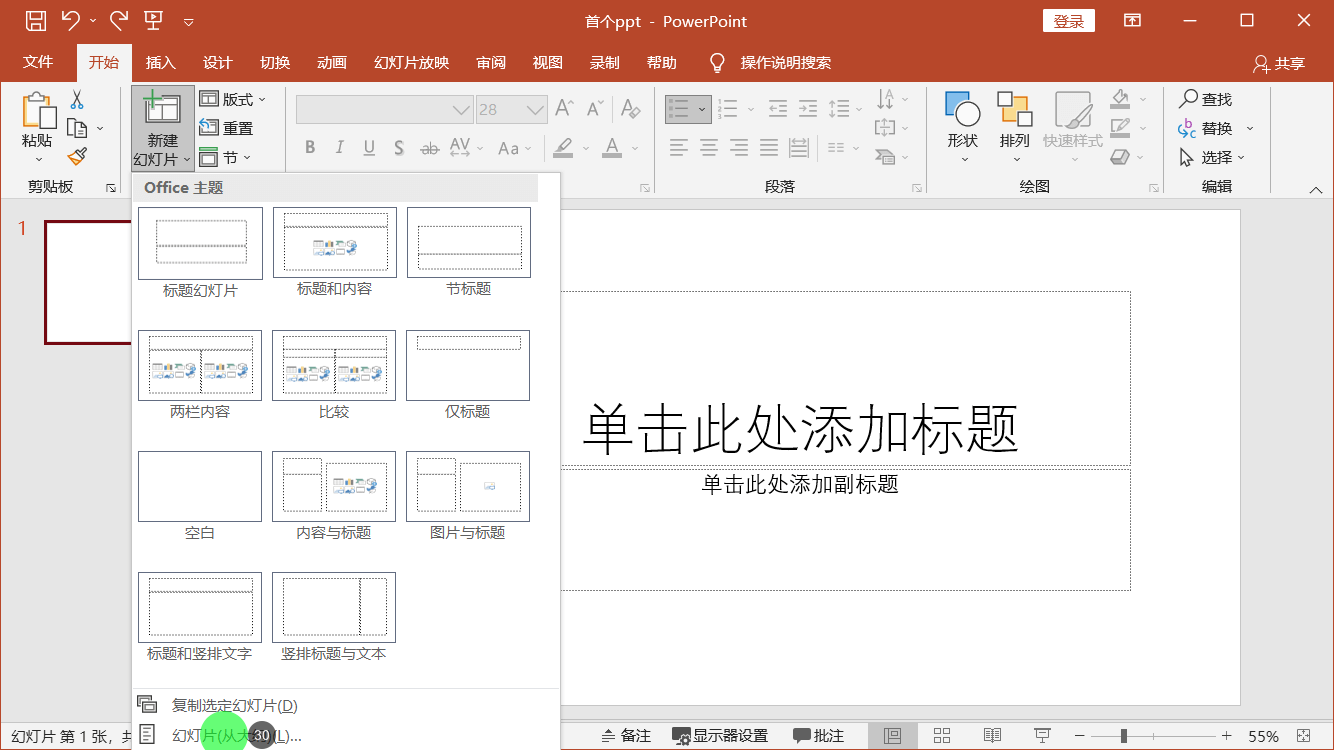Decrease list indent level icon
This screenshot has width=1334, height=750.
point(778,109)
